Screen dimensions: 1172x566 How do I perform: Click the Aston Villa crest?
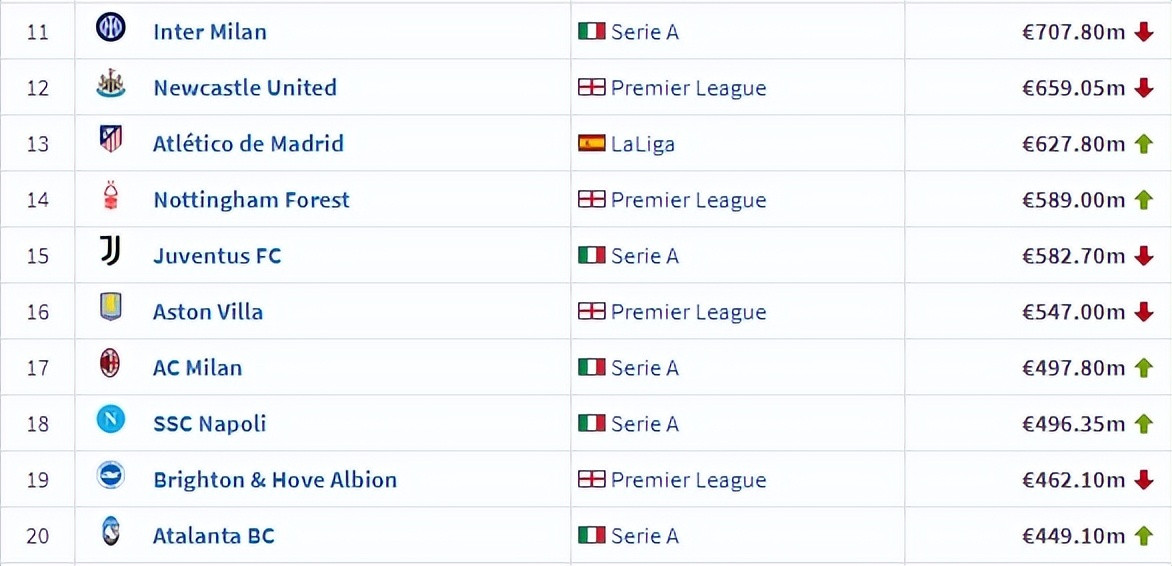click(111, 307)
